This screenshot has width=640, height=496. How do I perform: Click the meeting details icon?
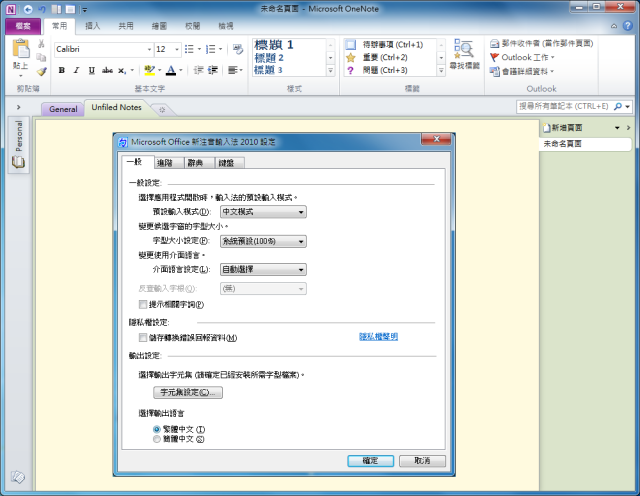coord(494,71)
